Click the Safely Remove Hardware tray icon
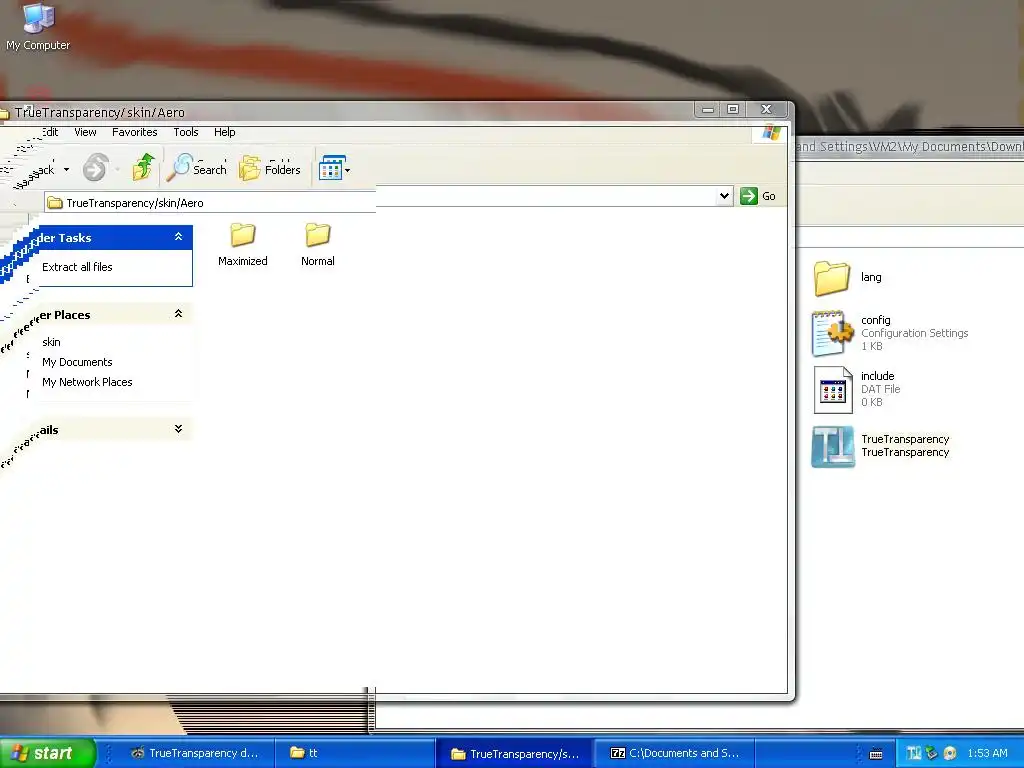This screenshot has height=768, width=1024. tap(932, 754)
